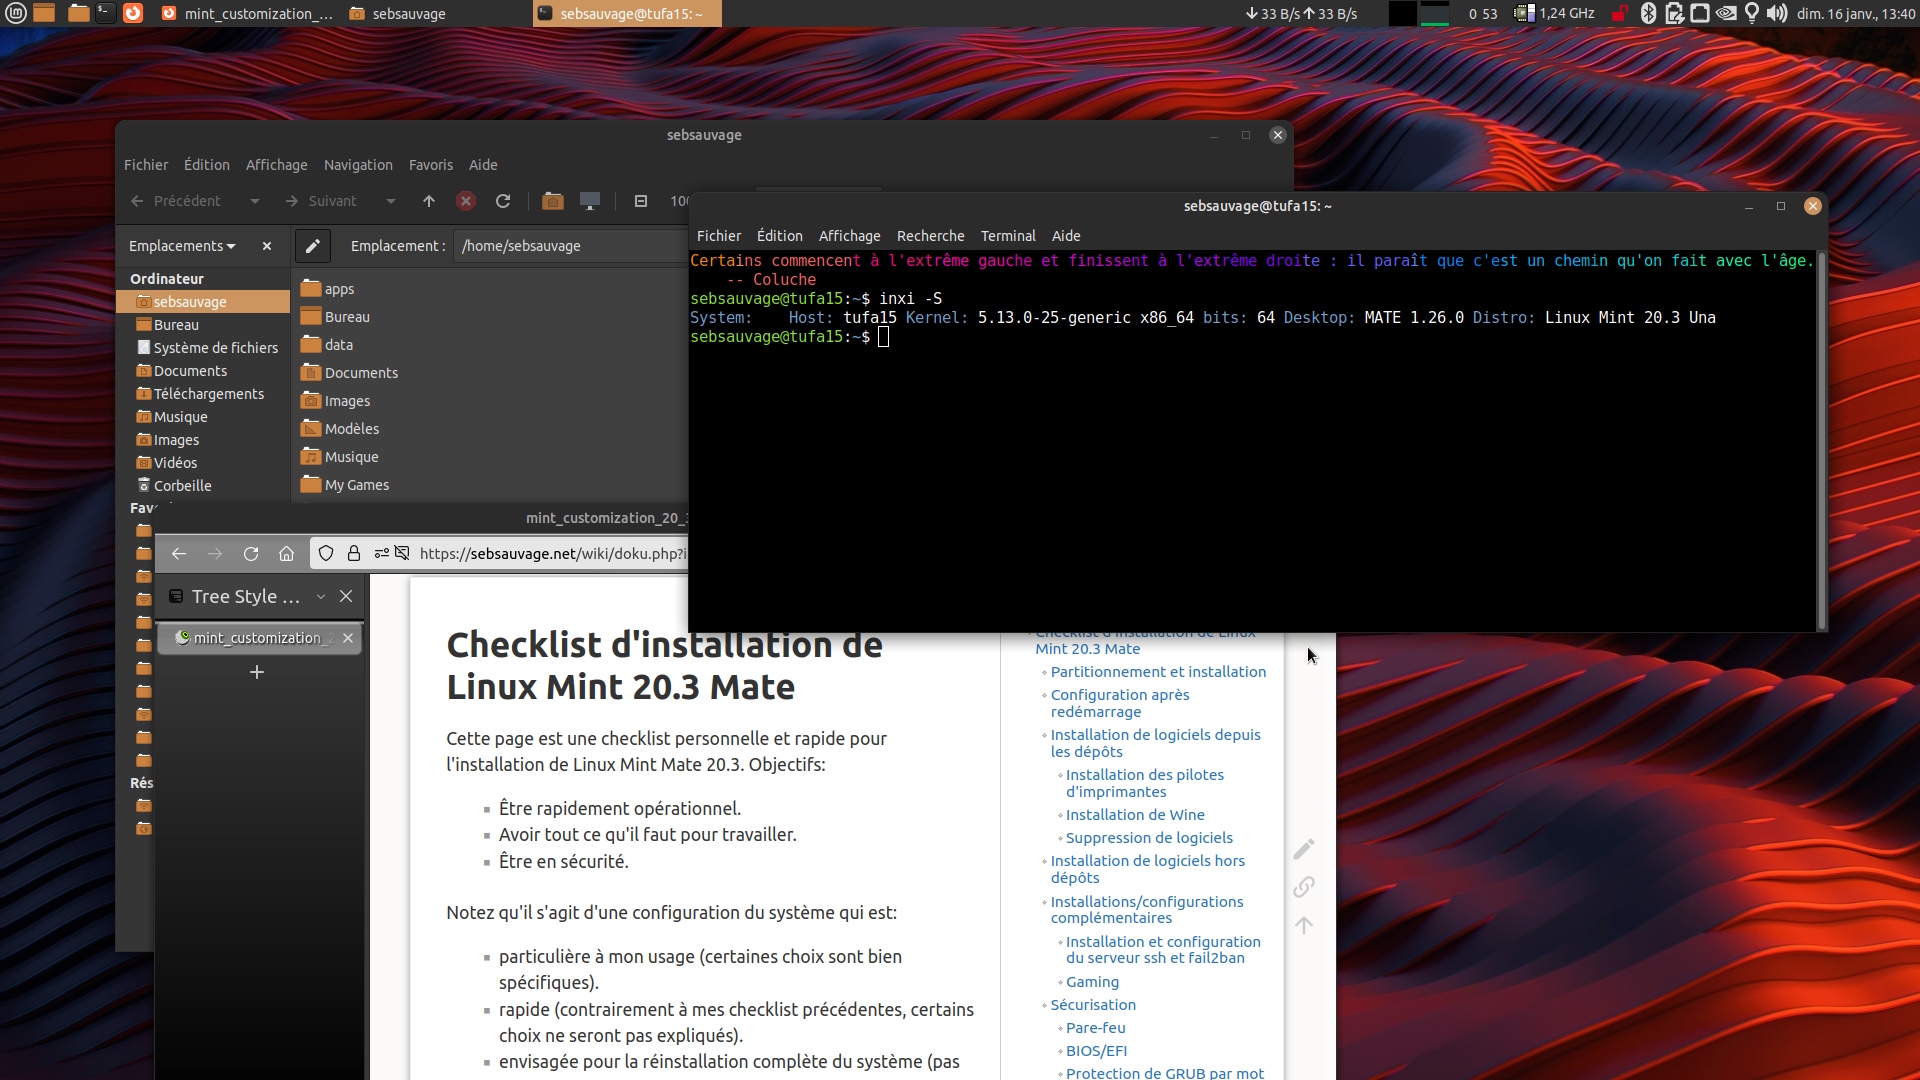Click the computer icon in file manager toolbar
1920x1080 pixels.
(590, 201)
